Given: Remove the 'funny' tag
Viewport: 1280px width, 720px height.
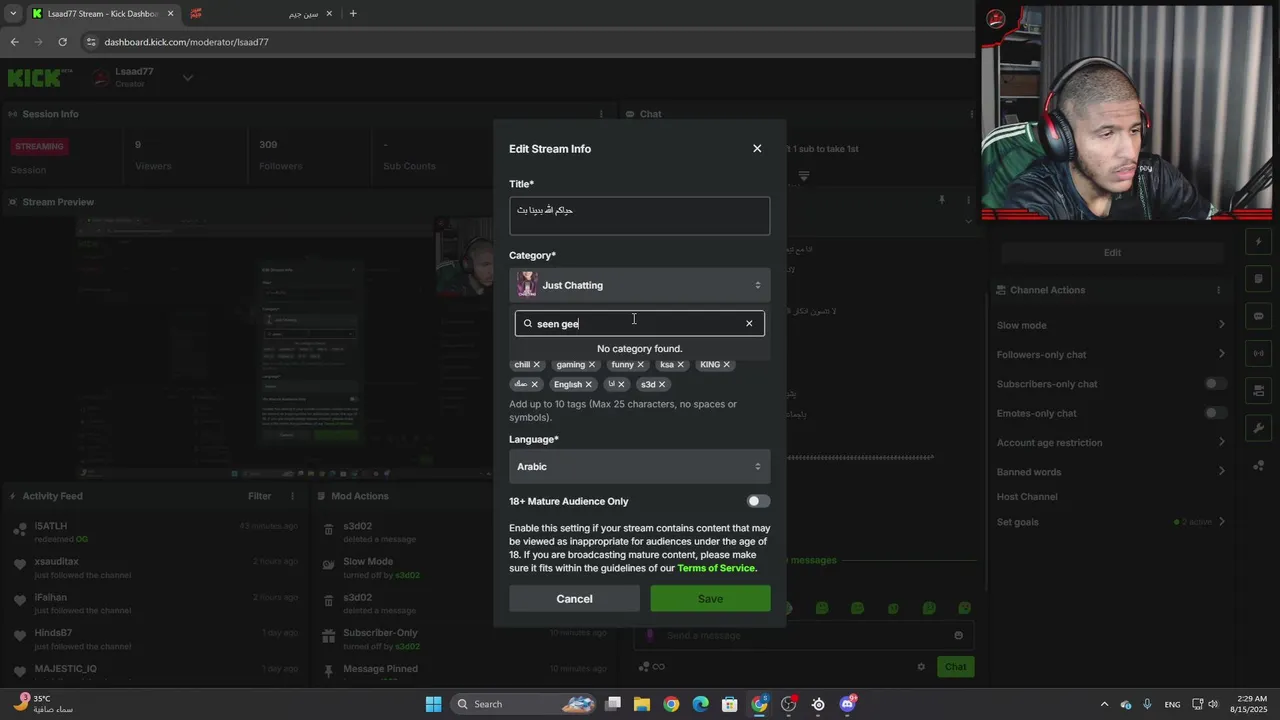Looking at the screenshot, I should coord(641,365).
